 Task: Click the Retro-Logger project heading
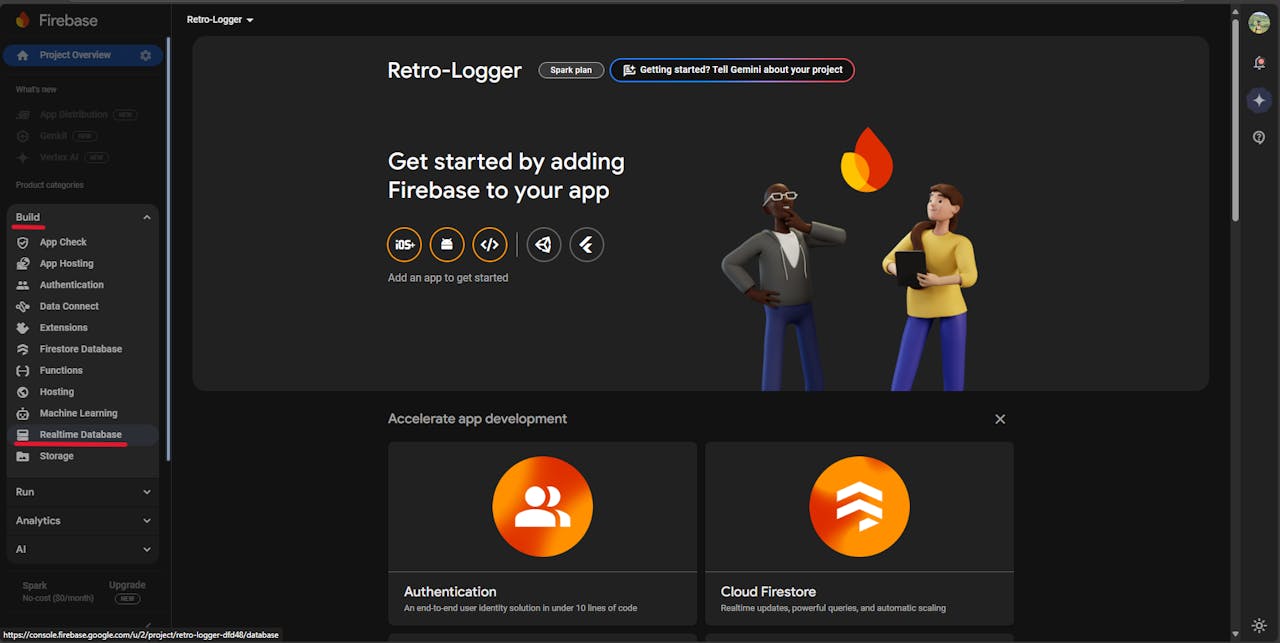tap(455, 70)
